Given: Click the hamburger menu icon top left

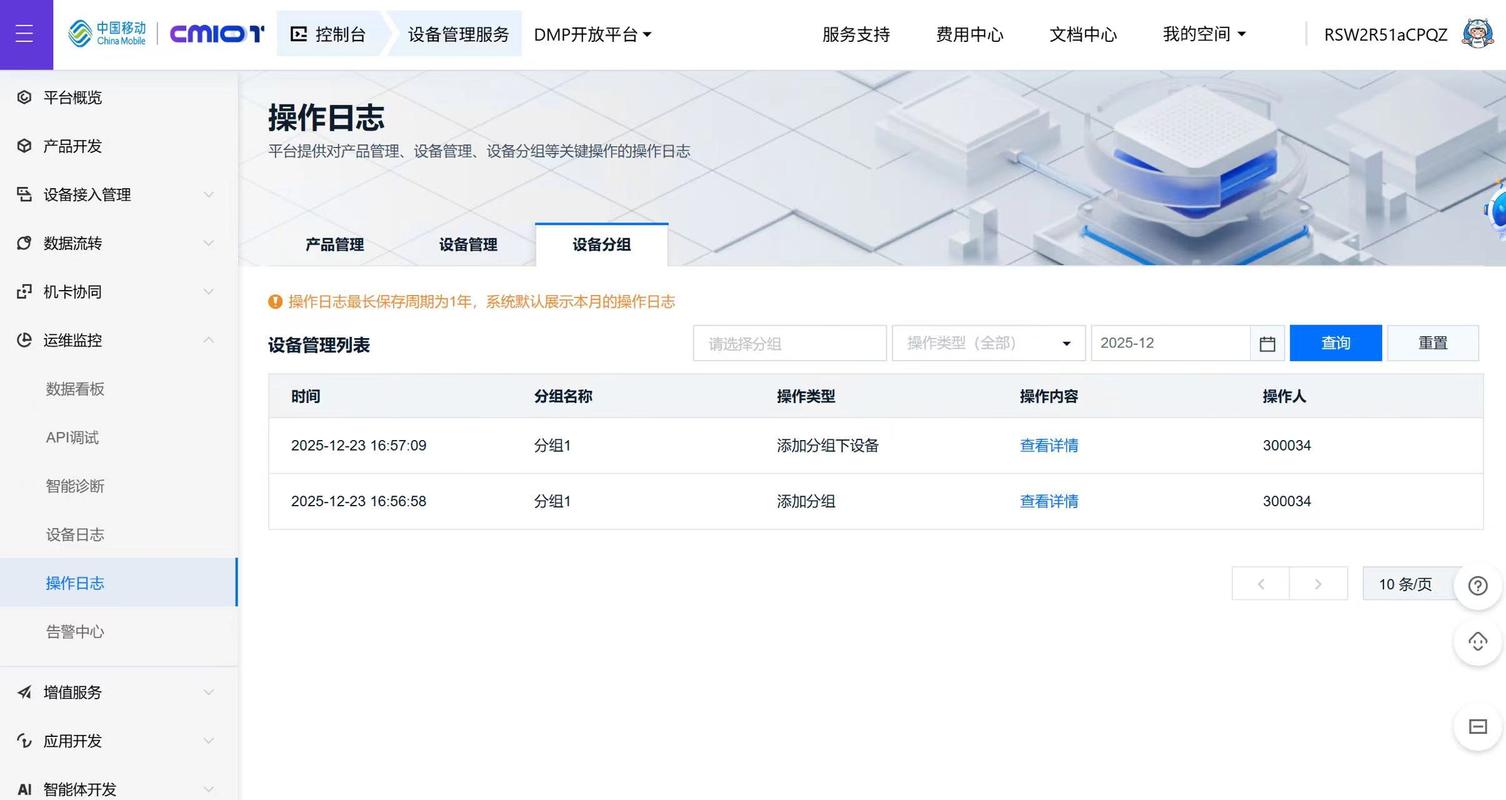Looking at the screenshot, I should [26, 33].
